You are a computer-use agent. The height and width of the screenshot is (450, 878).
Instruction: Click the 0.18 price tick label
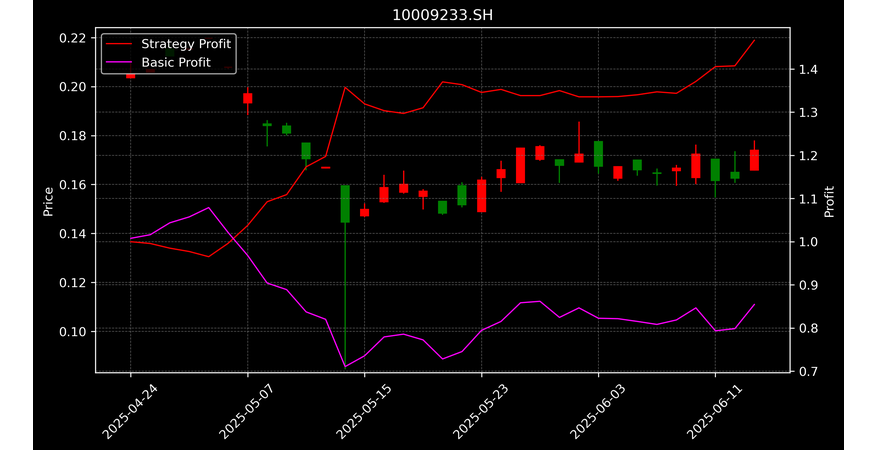73,136
